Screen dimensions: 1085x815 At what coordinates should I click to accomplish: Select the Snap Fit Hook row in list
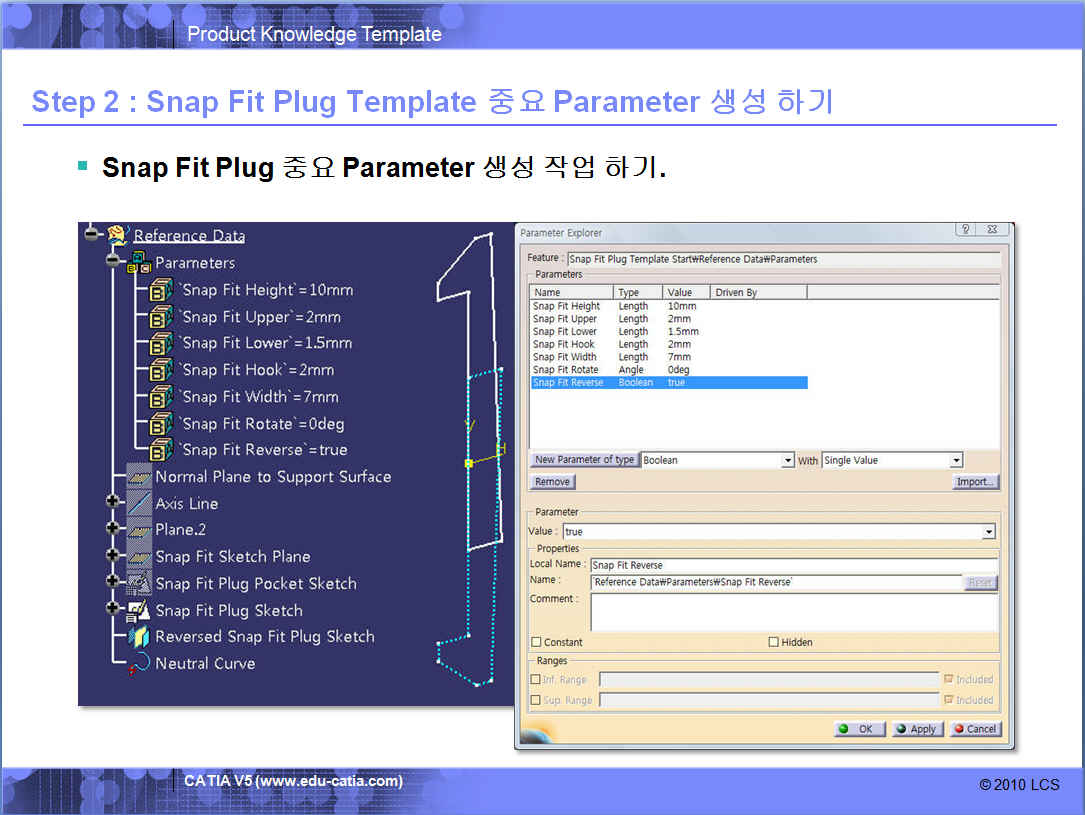point(564,344)
